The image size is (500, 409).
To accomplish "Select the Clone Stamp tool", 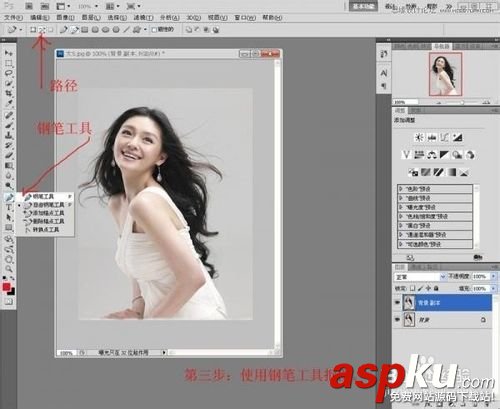I will point(9,135).
